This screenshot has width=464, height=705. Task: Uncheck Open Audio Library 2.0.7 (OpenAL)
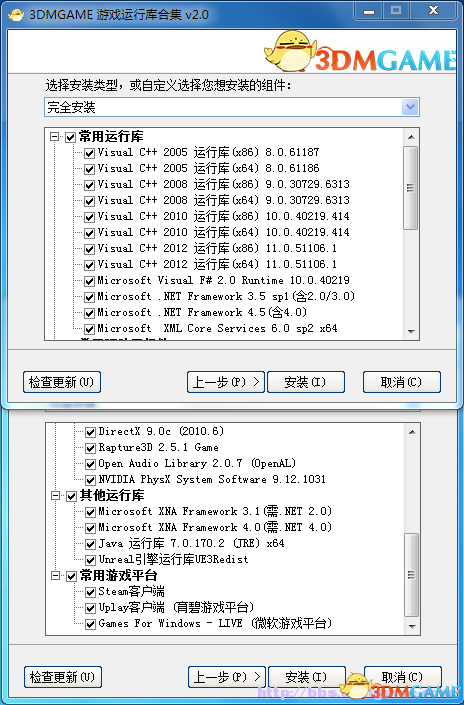coord(90,464)
